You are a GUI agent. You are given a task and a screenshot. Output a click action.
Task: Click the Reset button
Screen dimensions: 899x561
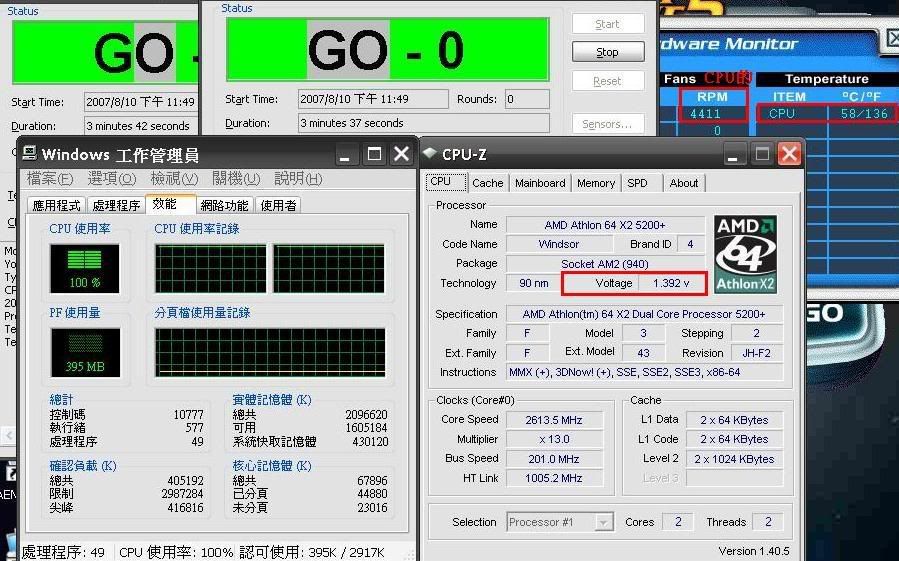tap(608, 81)
